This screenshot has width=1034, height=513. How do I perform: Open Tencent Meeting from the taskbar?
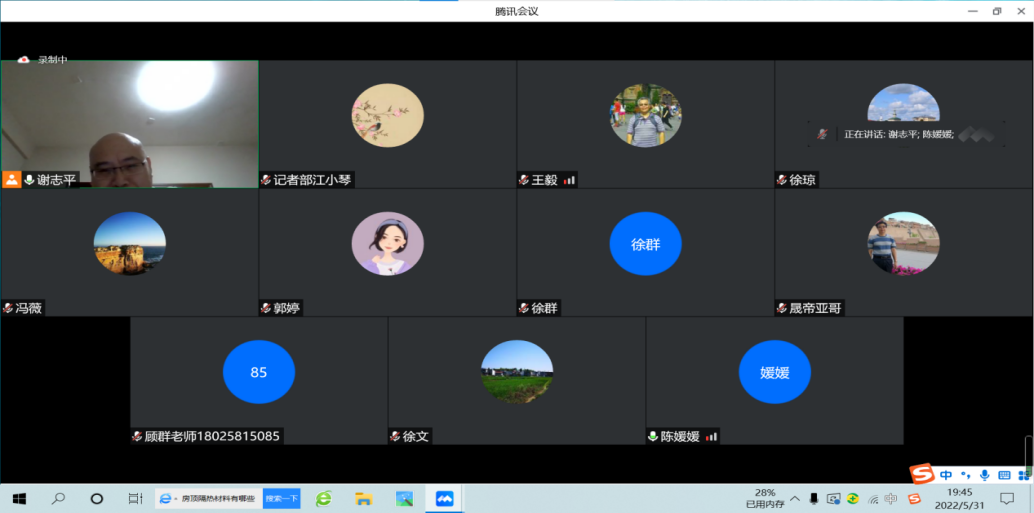(444, 498)
